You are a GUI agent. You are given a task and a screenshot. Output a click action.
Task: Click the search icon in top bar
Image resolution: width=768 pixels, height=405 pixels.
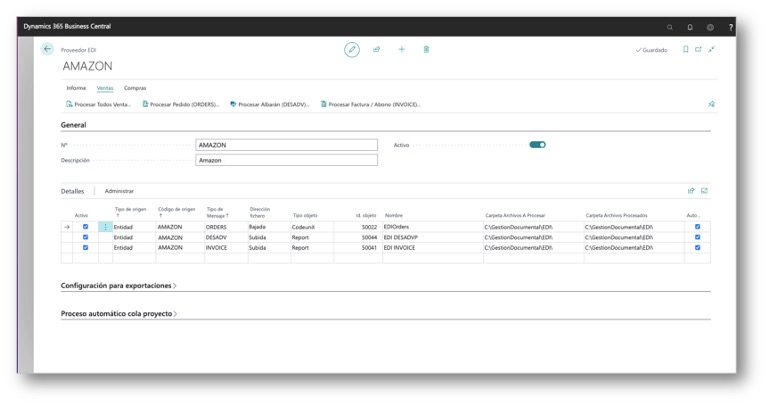670,27
